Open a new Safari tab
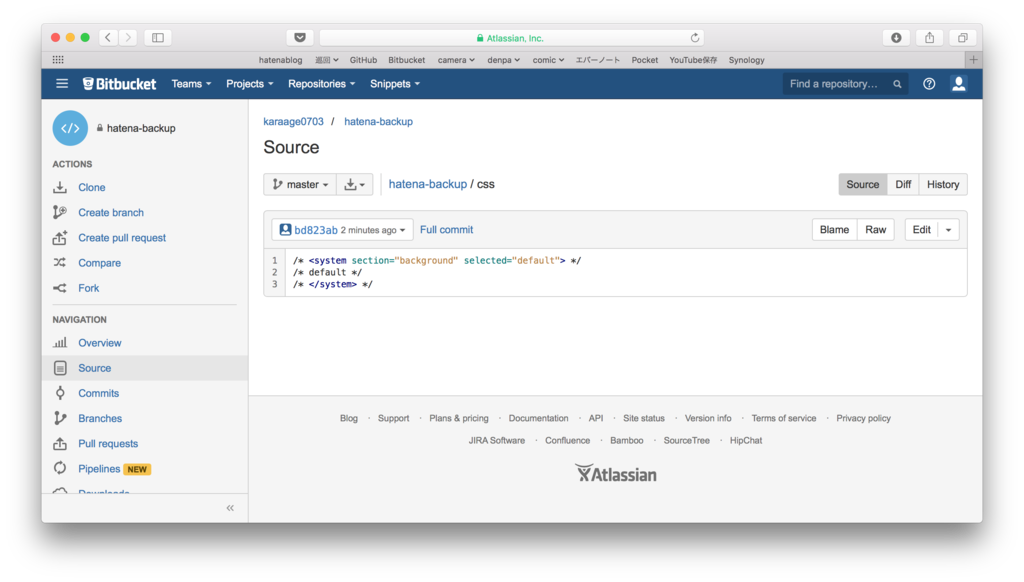The width and height of the screenshot is (1024, 582). [974, 60]
